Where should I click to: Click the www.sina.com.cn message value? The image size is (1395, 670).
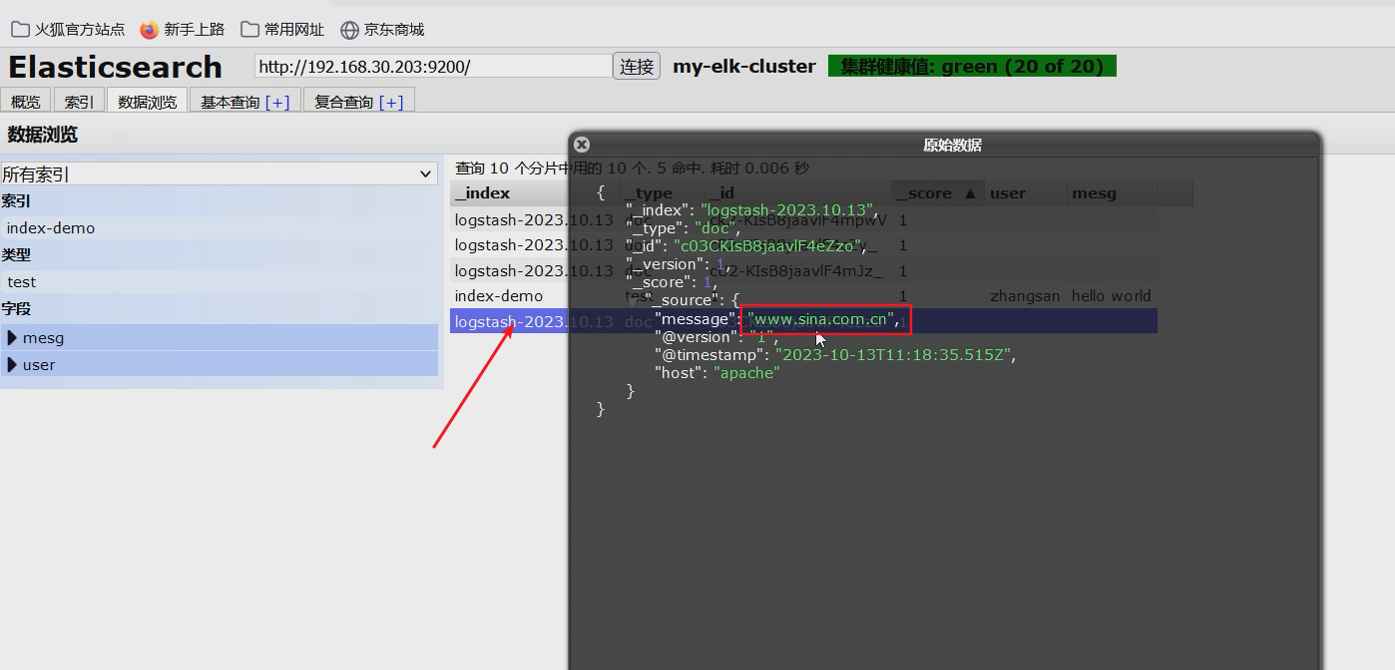tap(821, 319)
